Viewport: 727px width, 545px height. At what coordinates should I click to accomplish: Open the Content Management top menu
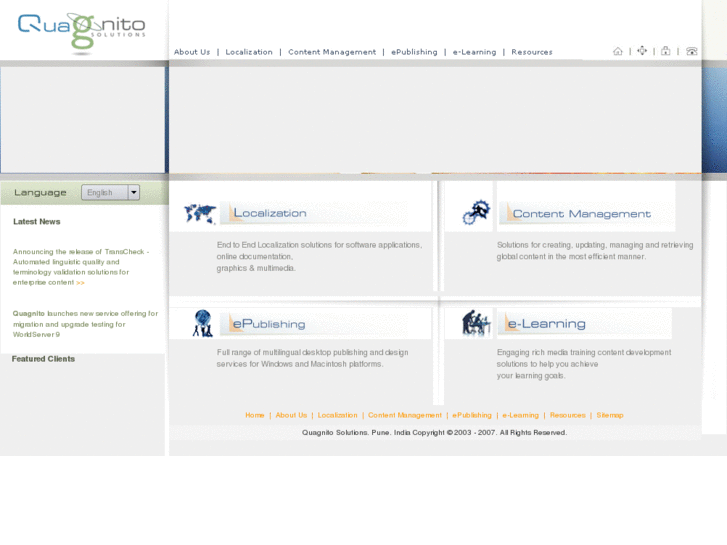coord(332,52)
